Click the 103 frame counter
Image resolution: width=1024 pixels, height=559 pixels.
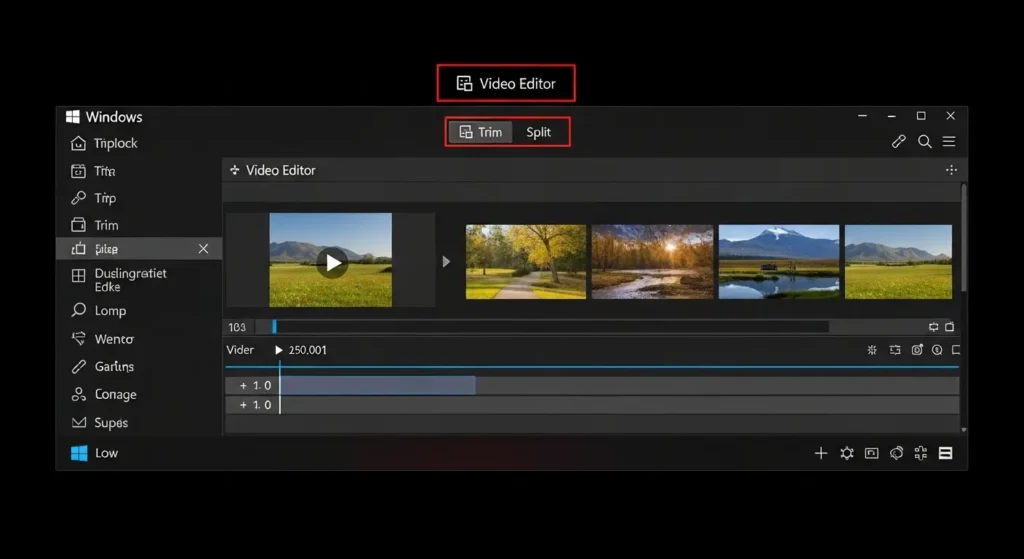(237, 327)
